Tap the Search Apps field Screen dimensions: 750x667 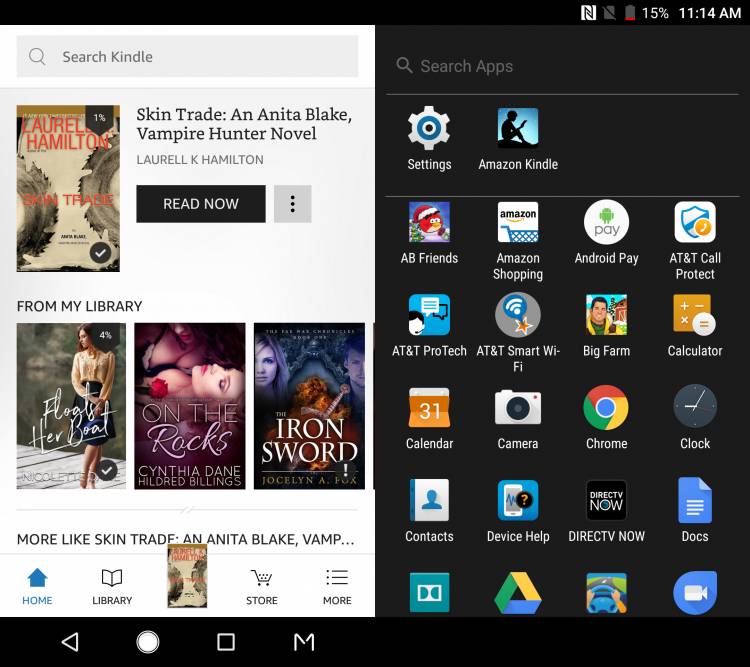click(562, 66)
